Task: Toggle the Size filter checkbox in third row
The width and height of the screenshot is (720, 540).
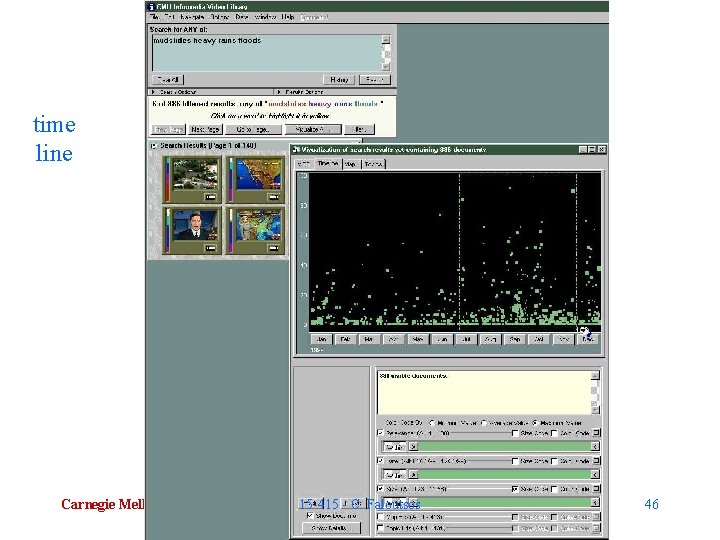Action: coord(381,489)
